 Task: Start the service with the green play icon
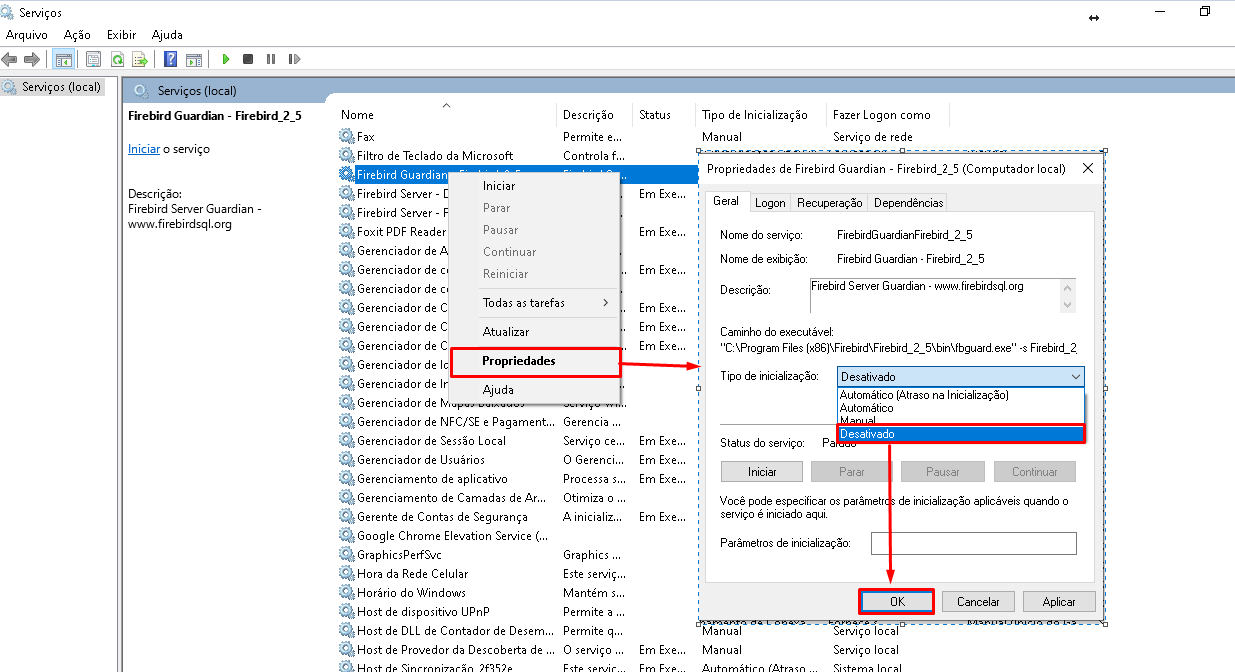point(226,59)
